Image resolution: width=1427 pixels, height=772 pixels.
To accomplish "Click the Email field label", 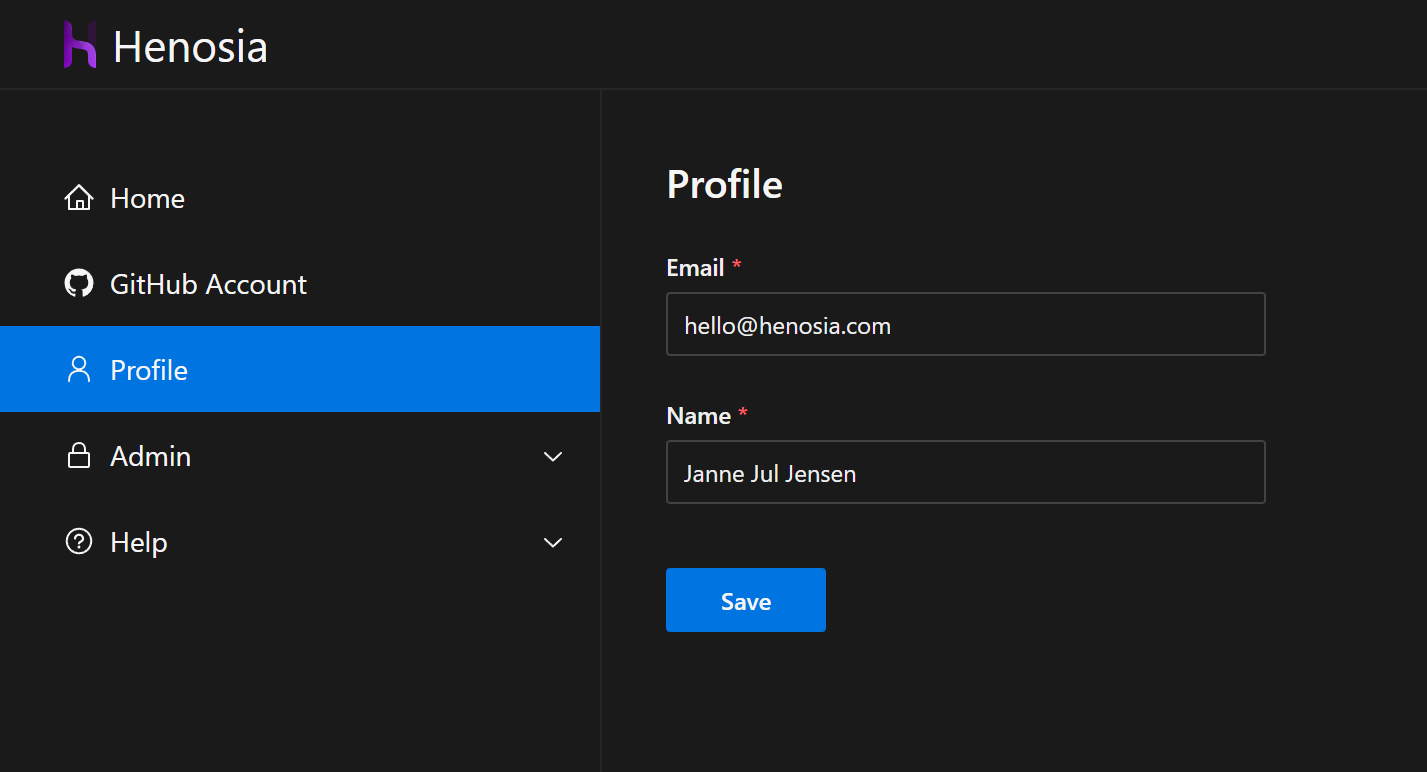I will pyautogui.click(x=696, y=268).
